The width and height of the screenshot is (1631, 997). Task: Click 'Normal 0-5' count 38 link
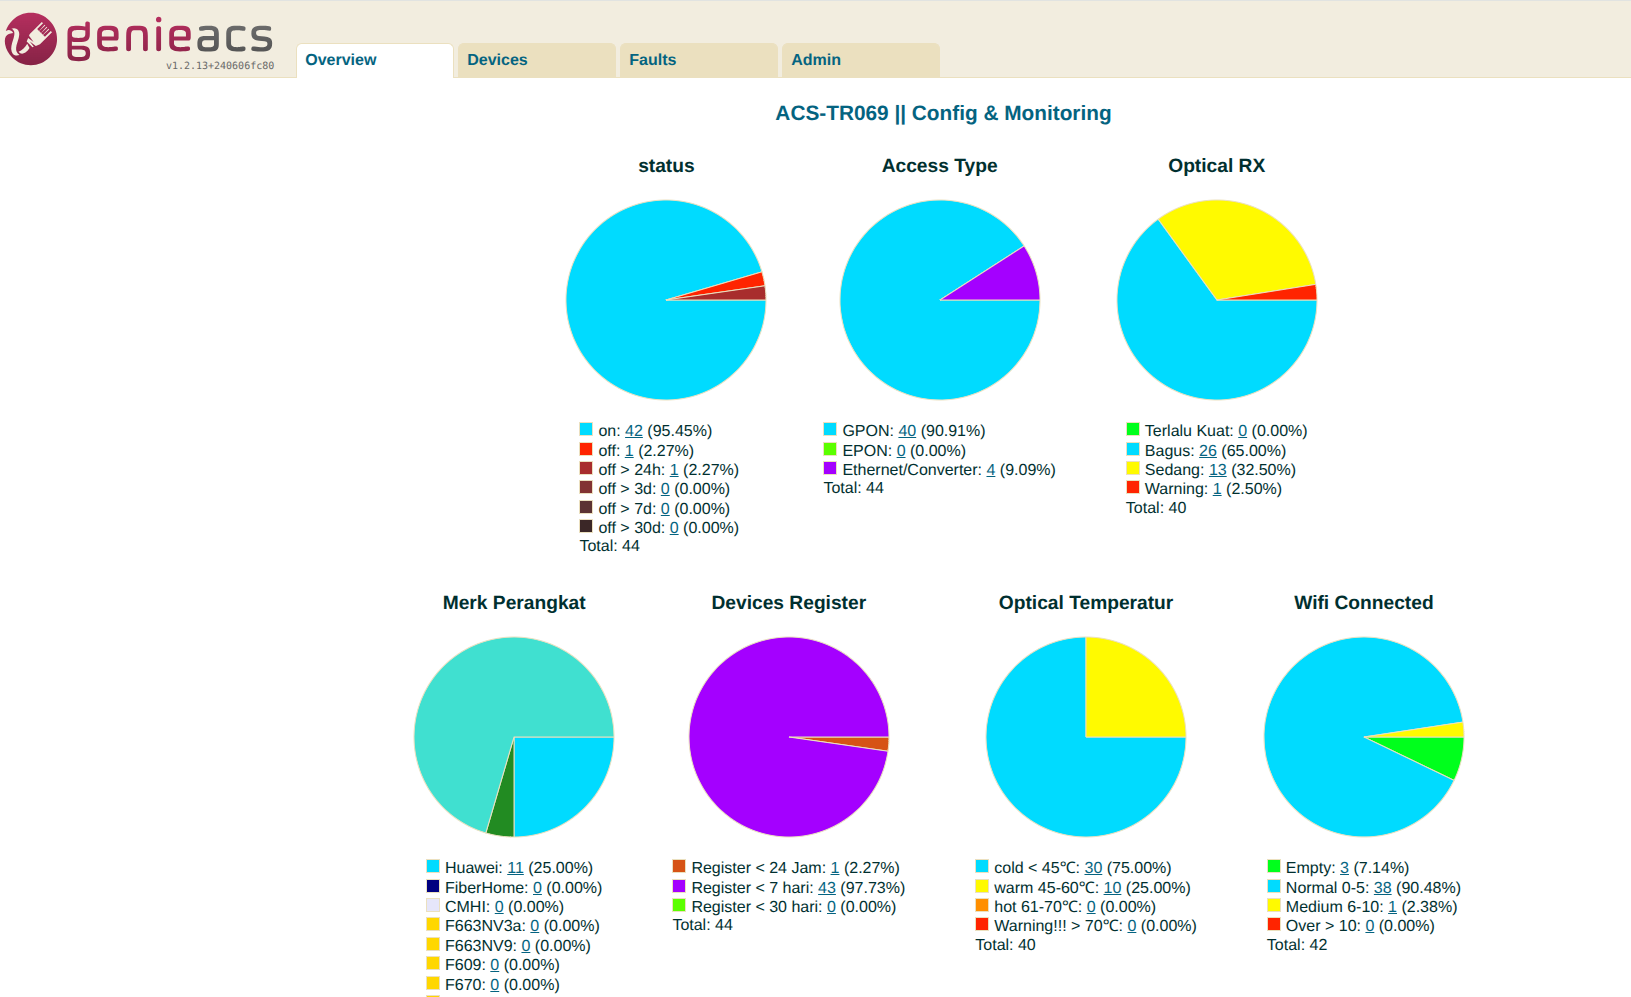click(x=1382, y=888)
